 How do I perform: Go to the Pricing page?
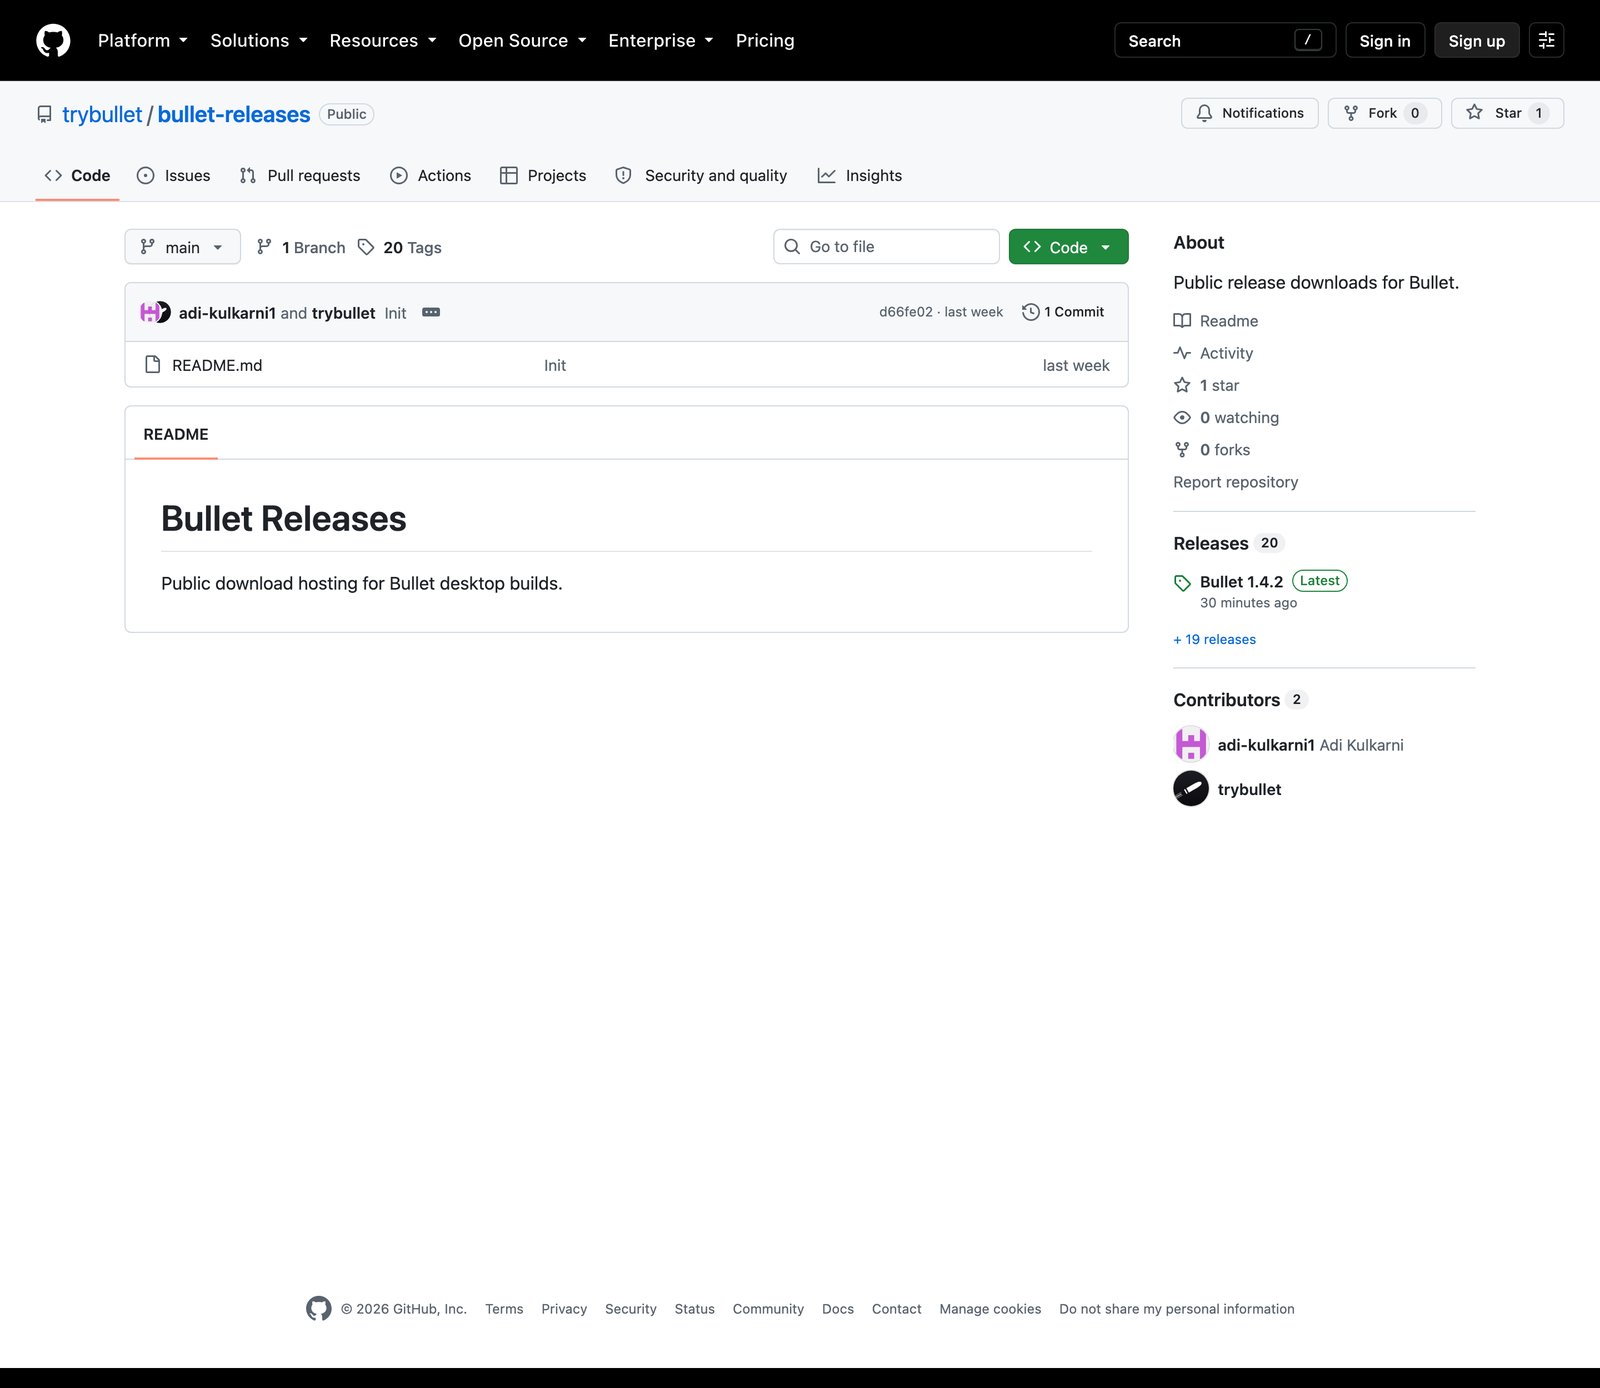pos(765,41)
